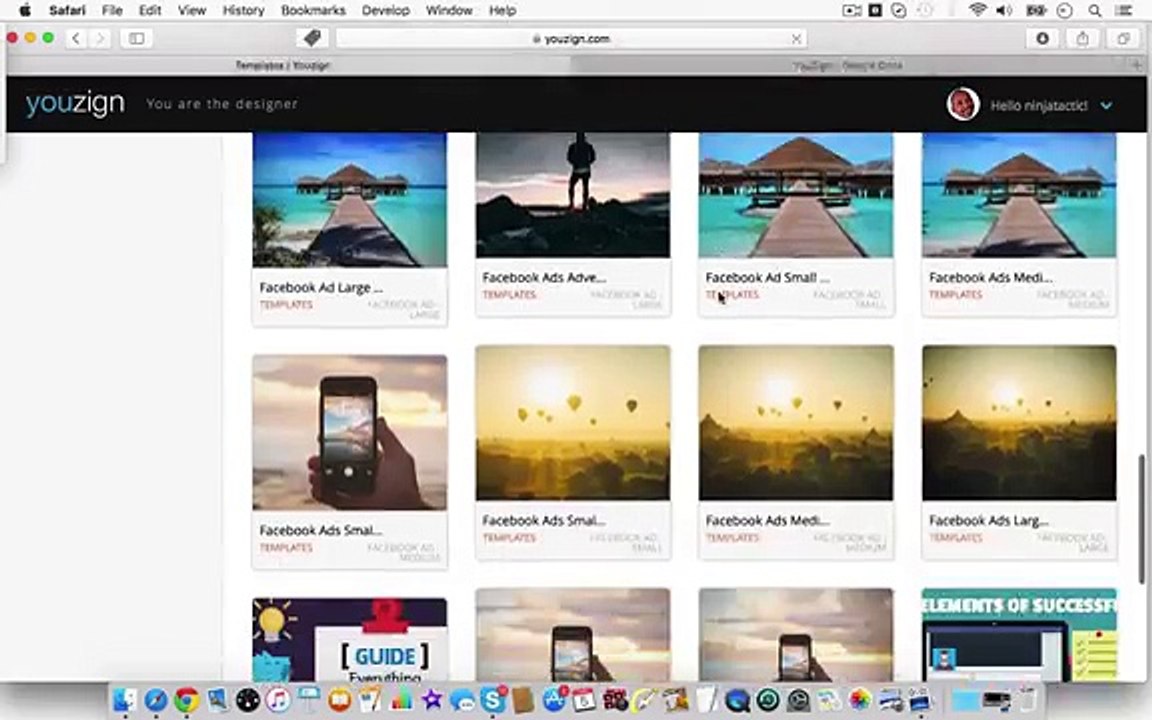Viewport: 1152px width, 720px height.
Task: Open Skype from the dock
Action: (493, 699)
